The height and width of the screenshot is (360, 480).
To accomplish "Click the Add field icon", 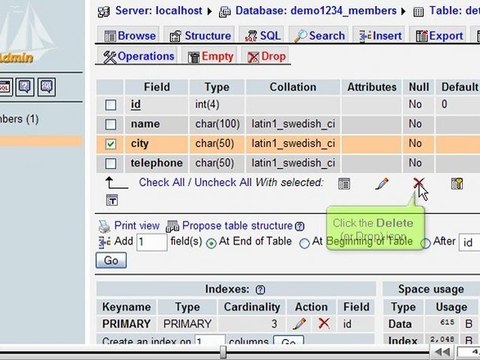I will pyautogui.click(x=104, y=242).
